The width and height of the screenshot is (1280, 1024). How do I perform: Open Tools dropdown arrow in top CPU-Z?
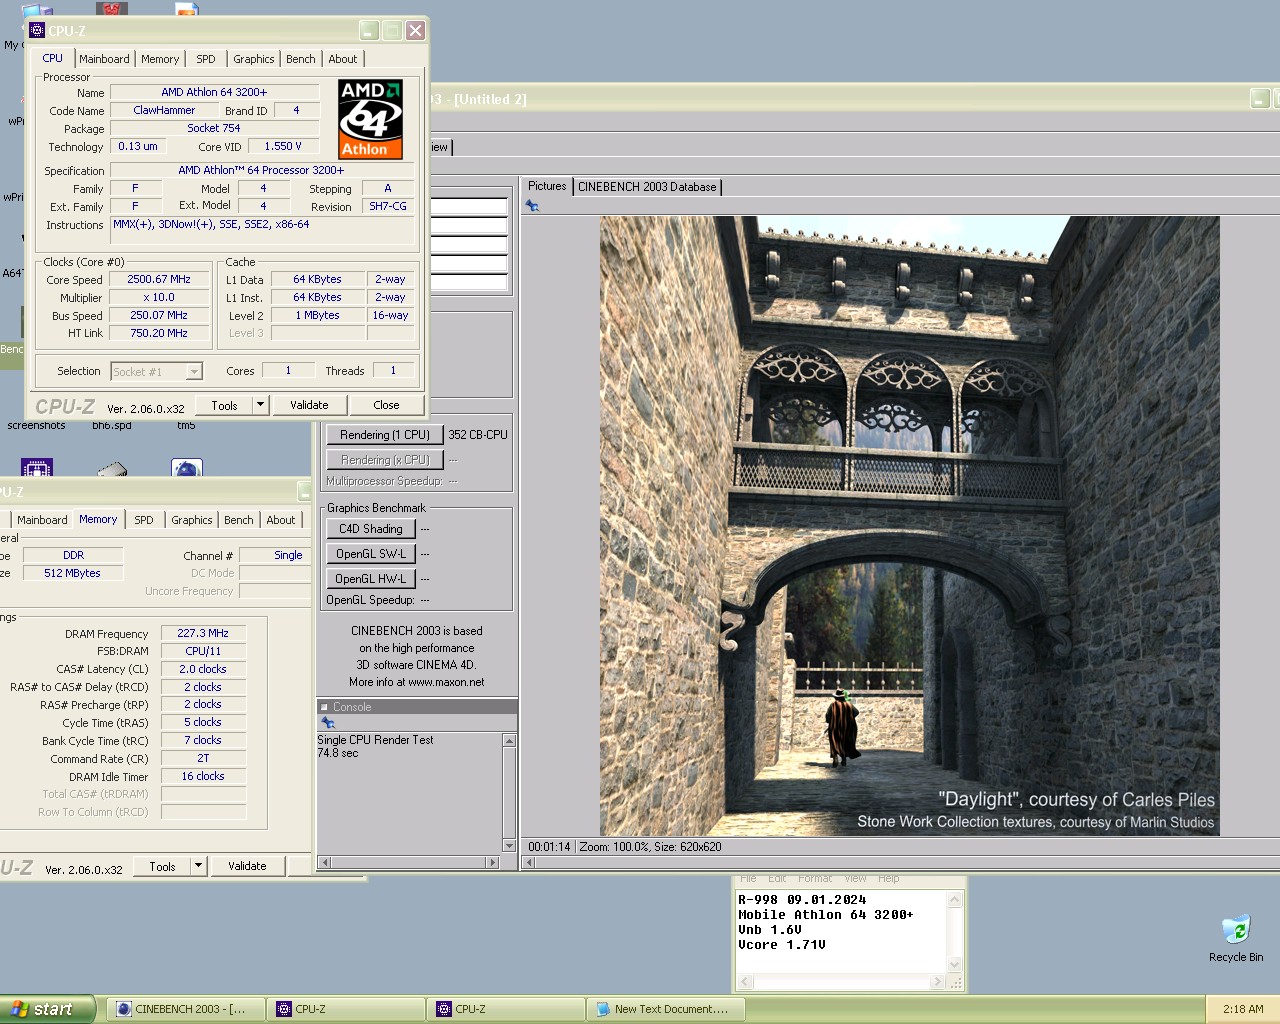[x=260, y=405]
